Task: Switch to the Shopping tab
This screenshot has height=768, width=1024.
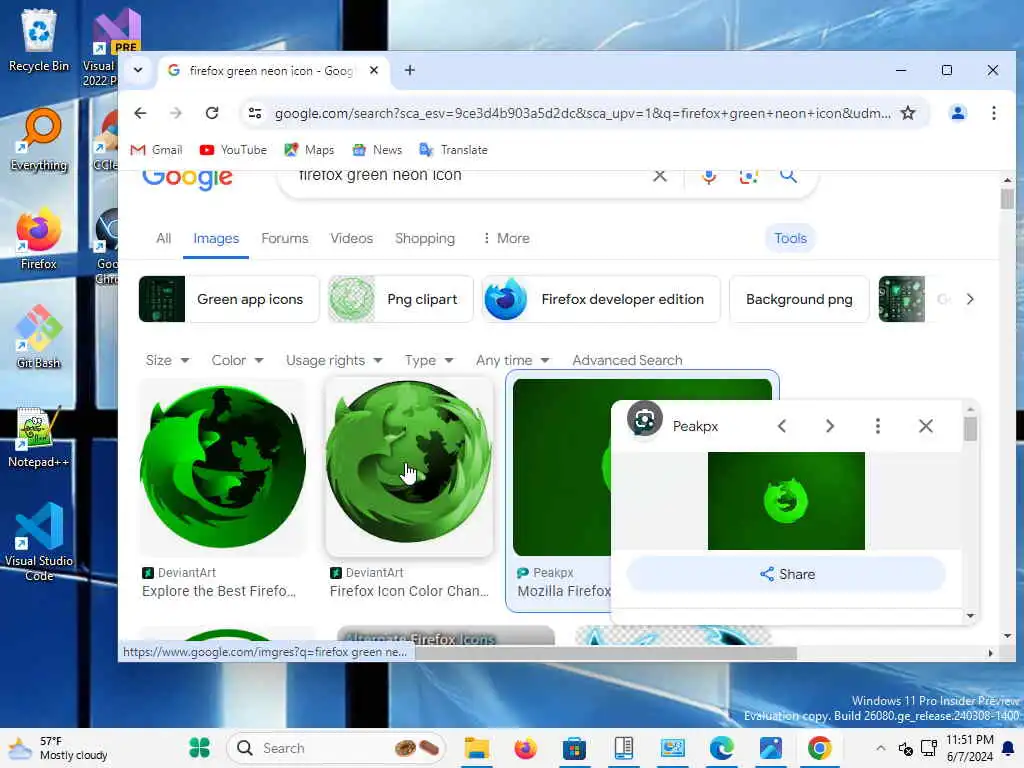Action: coord(425,238)
